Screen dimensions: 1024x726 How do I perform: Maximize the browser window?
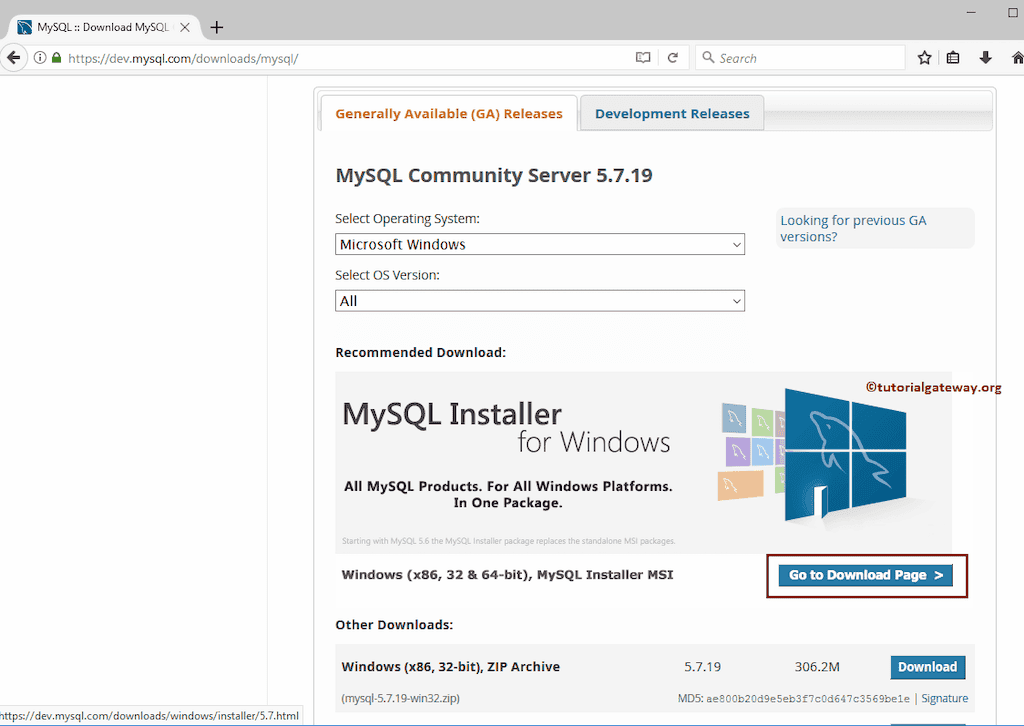click(1013, 12)
